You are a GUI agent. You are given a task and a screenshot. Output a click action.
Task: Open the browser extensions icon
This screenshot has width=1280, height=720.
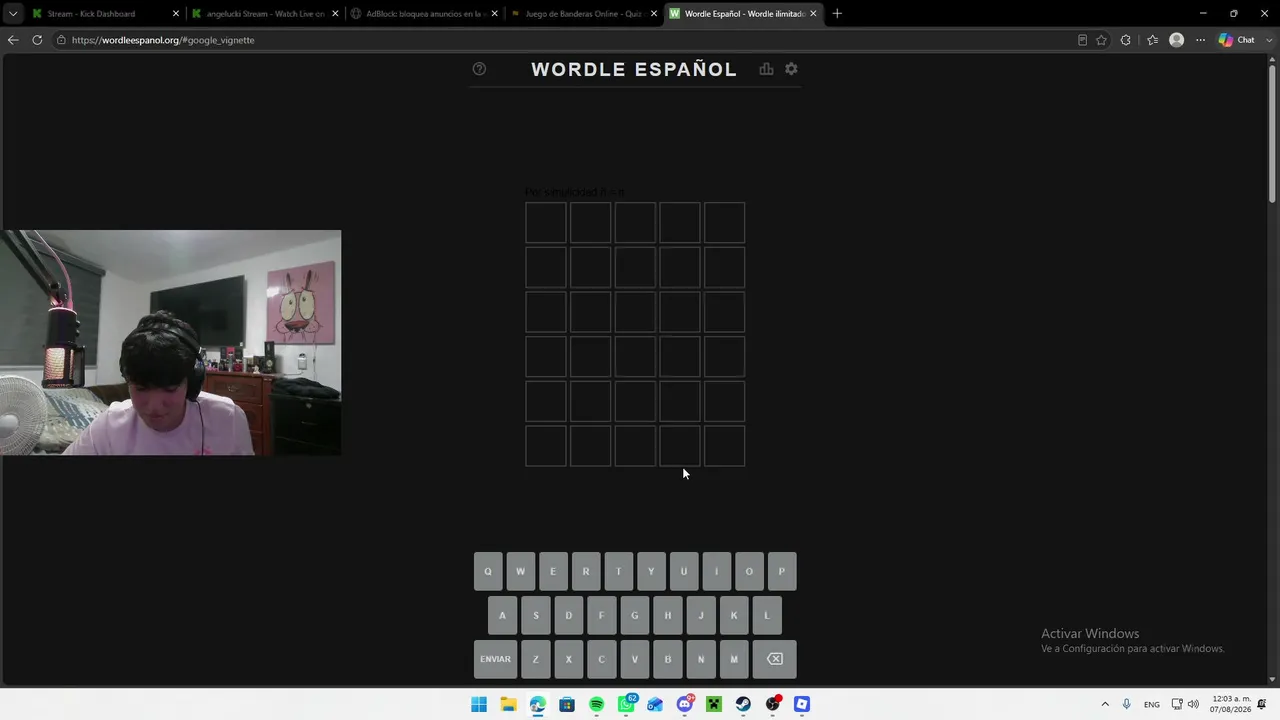pos(1126,40)
